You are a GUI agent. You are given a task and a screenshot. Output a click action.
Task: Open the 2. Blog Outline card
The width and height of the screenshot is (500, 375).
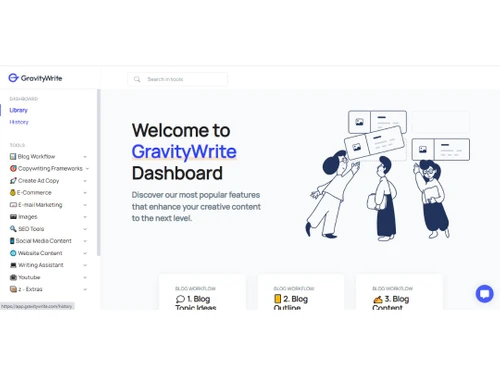pos(301,292)
